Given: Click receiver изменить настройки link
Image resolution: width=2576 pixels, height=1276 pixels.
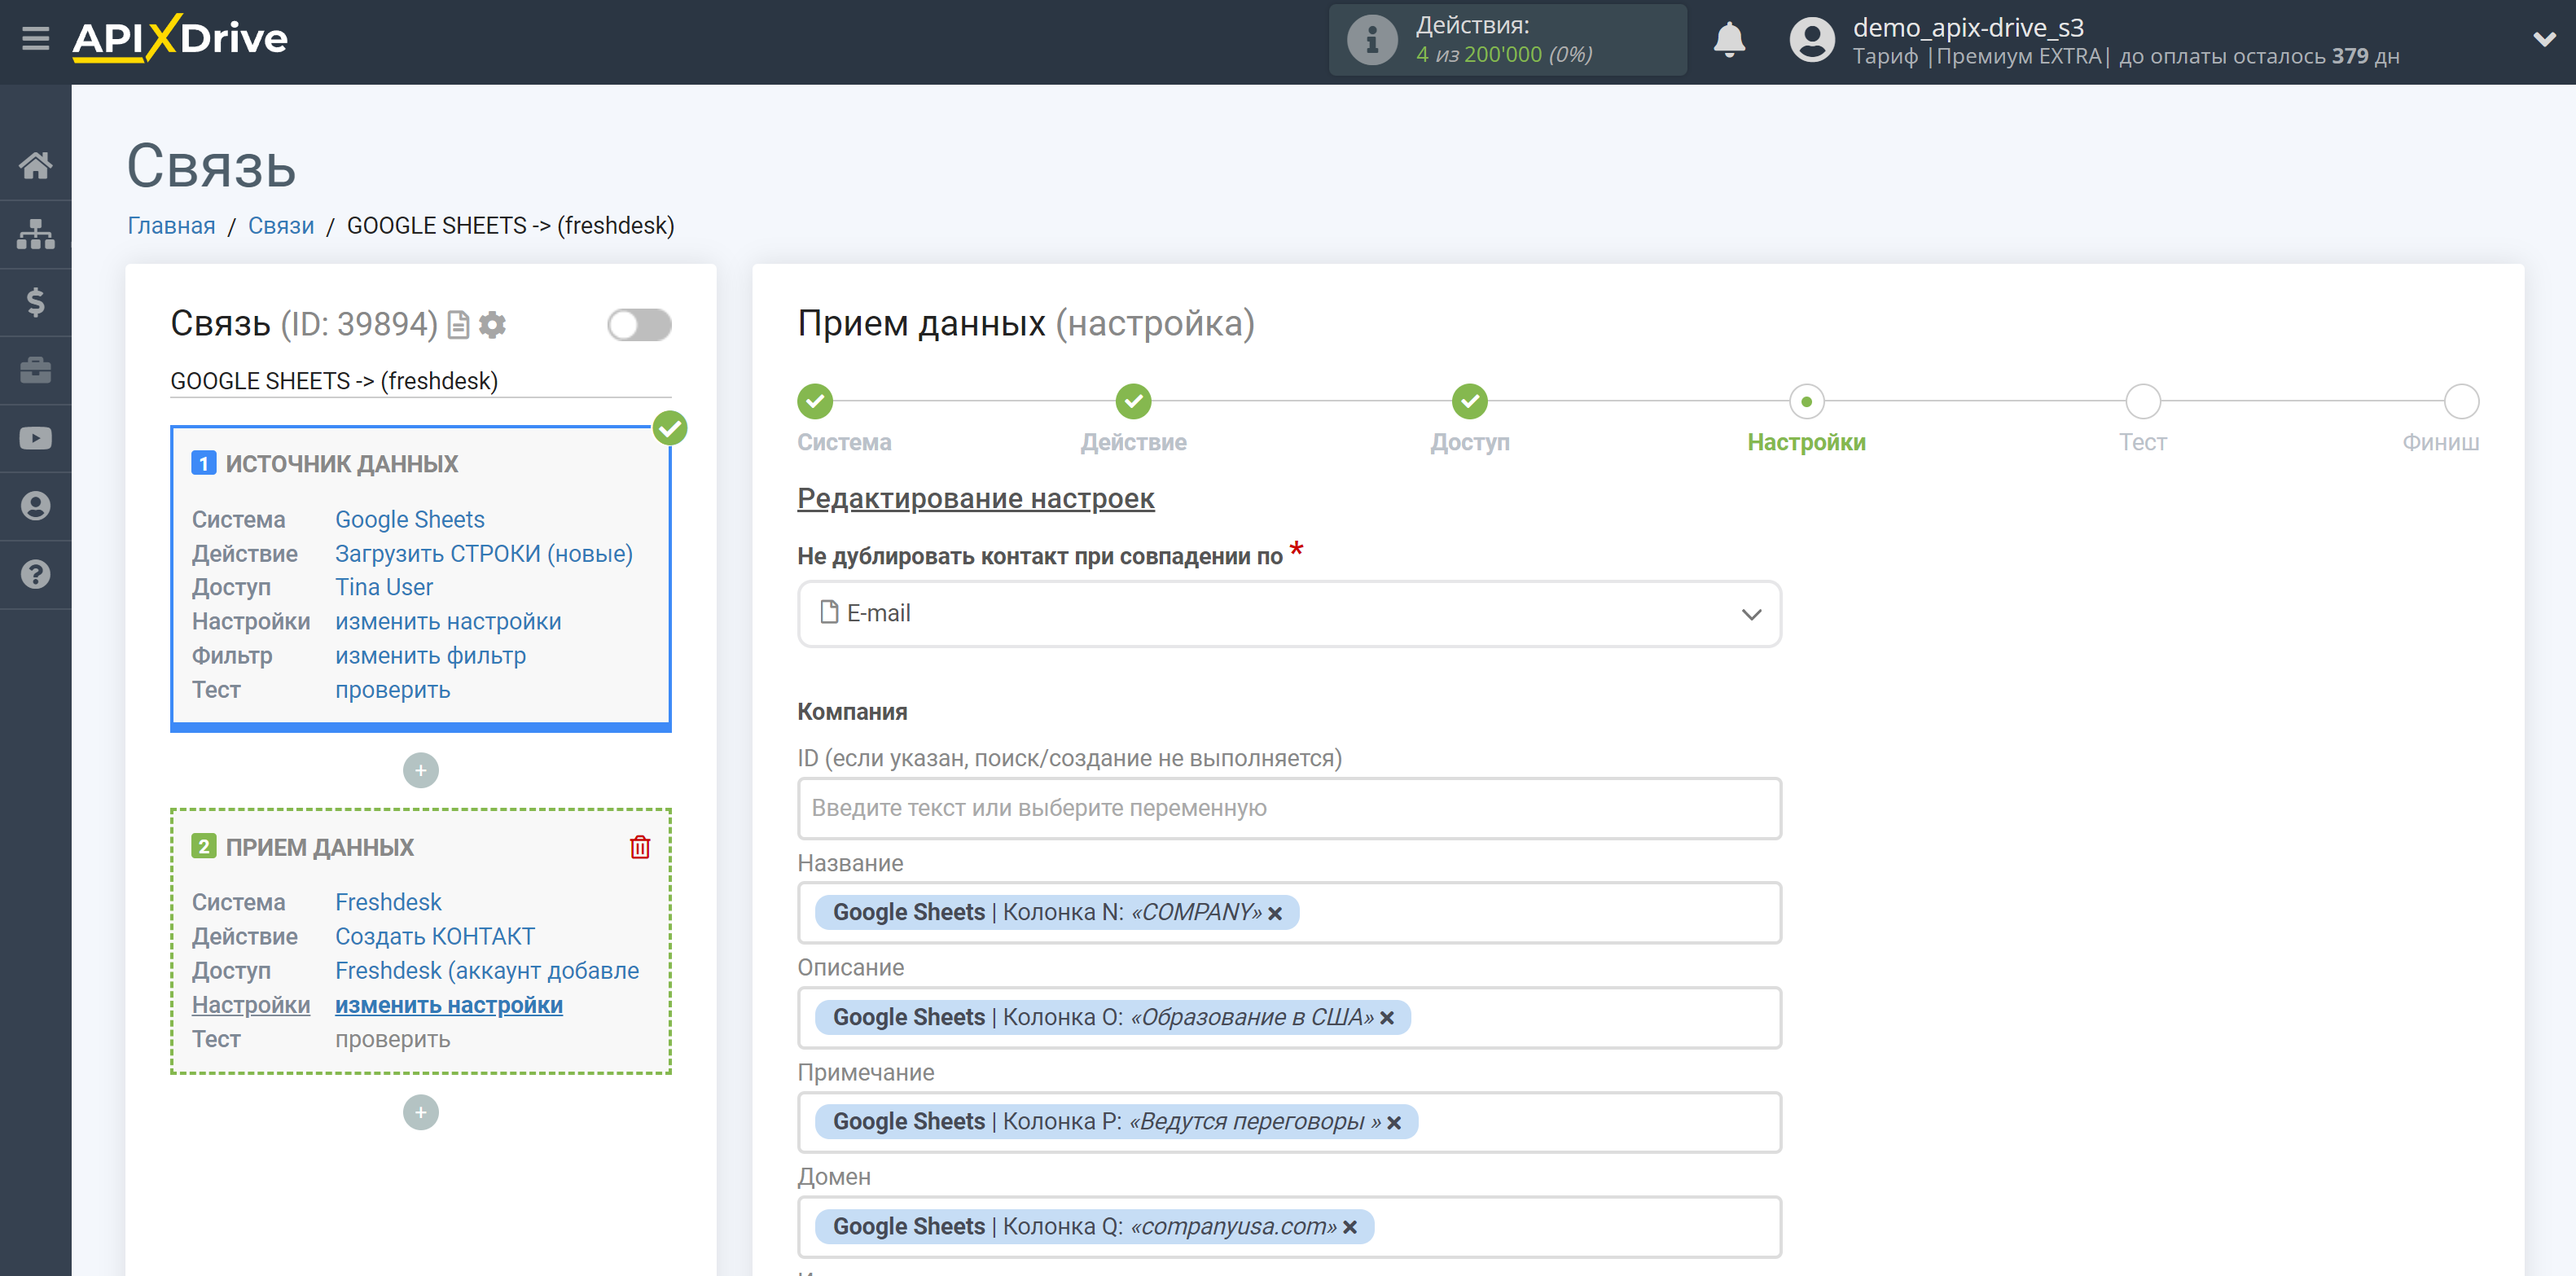Looking at the screenshot, I should [x=449, y=1005].
